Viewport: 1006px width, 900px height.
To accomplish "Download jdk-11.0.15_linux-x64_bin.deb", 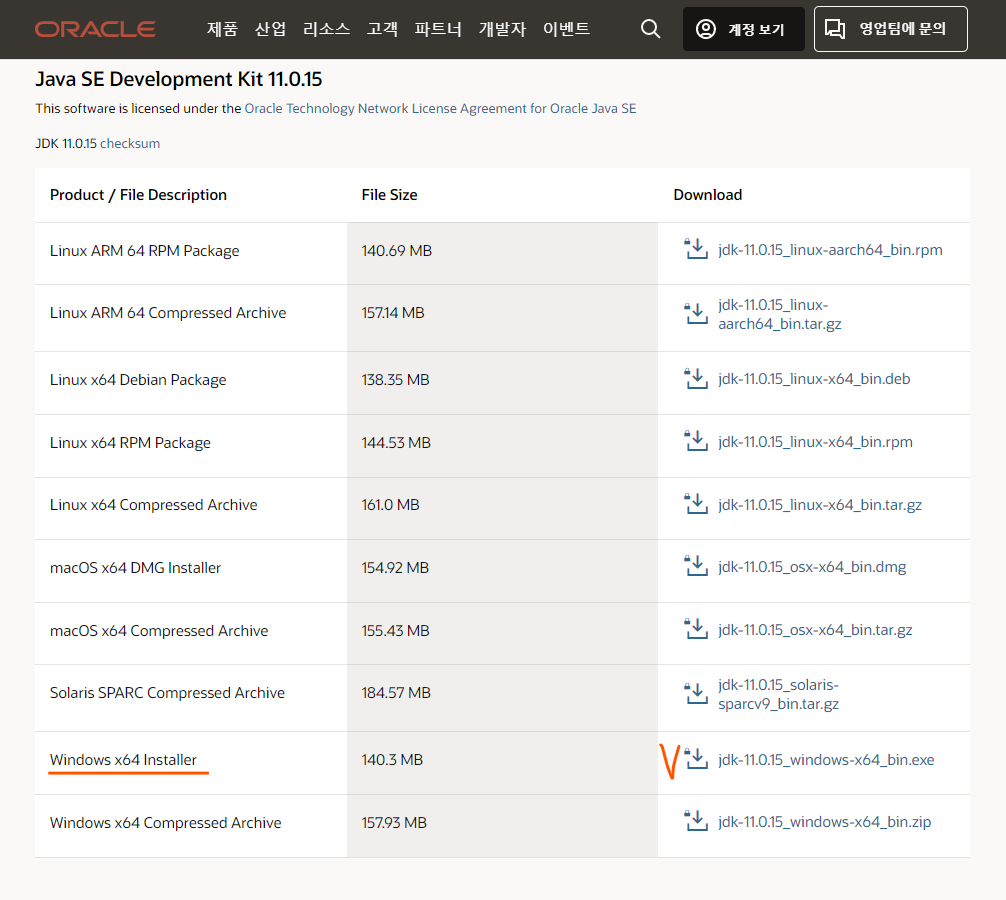I will 814,378.
